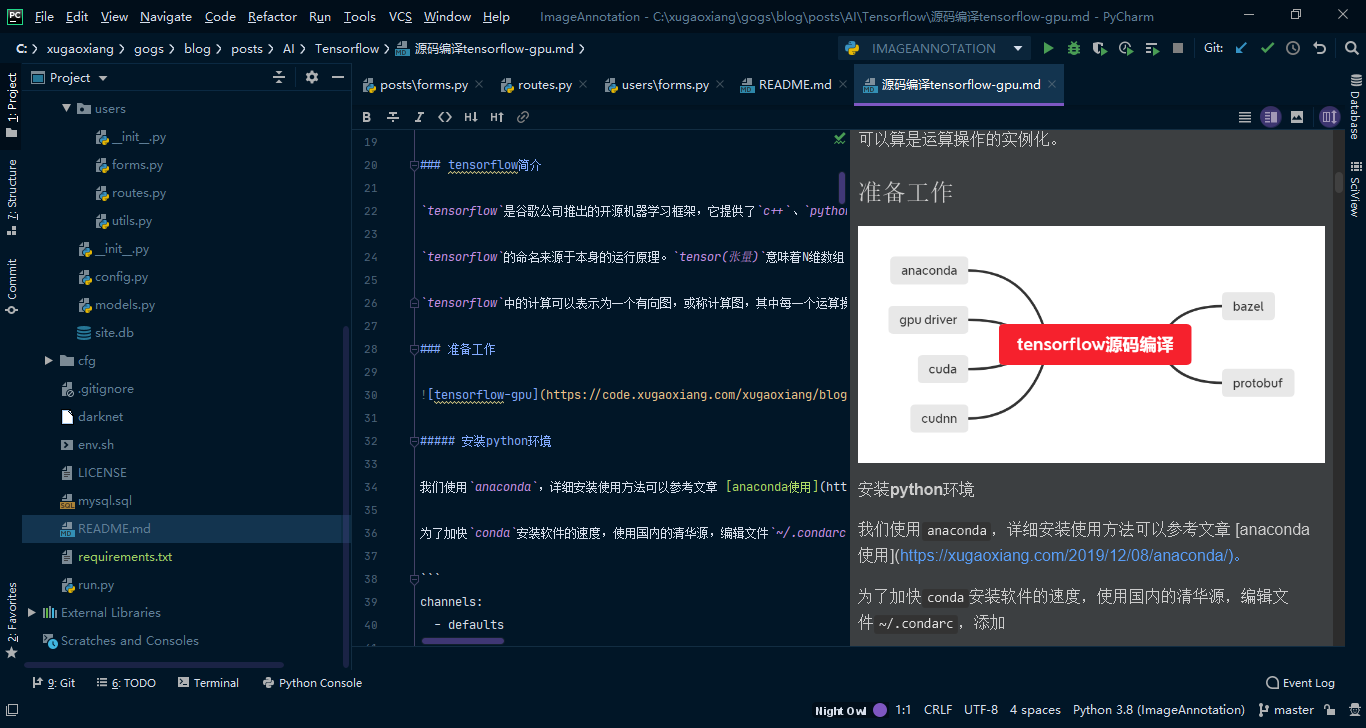
Task: Open Database side panel
Action: 1354,108
